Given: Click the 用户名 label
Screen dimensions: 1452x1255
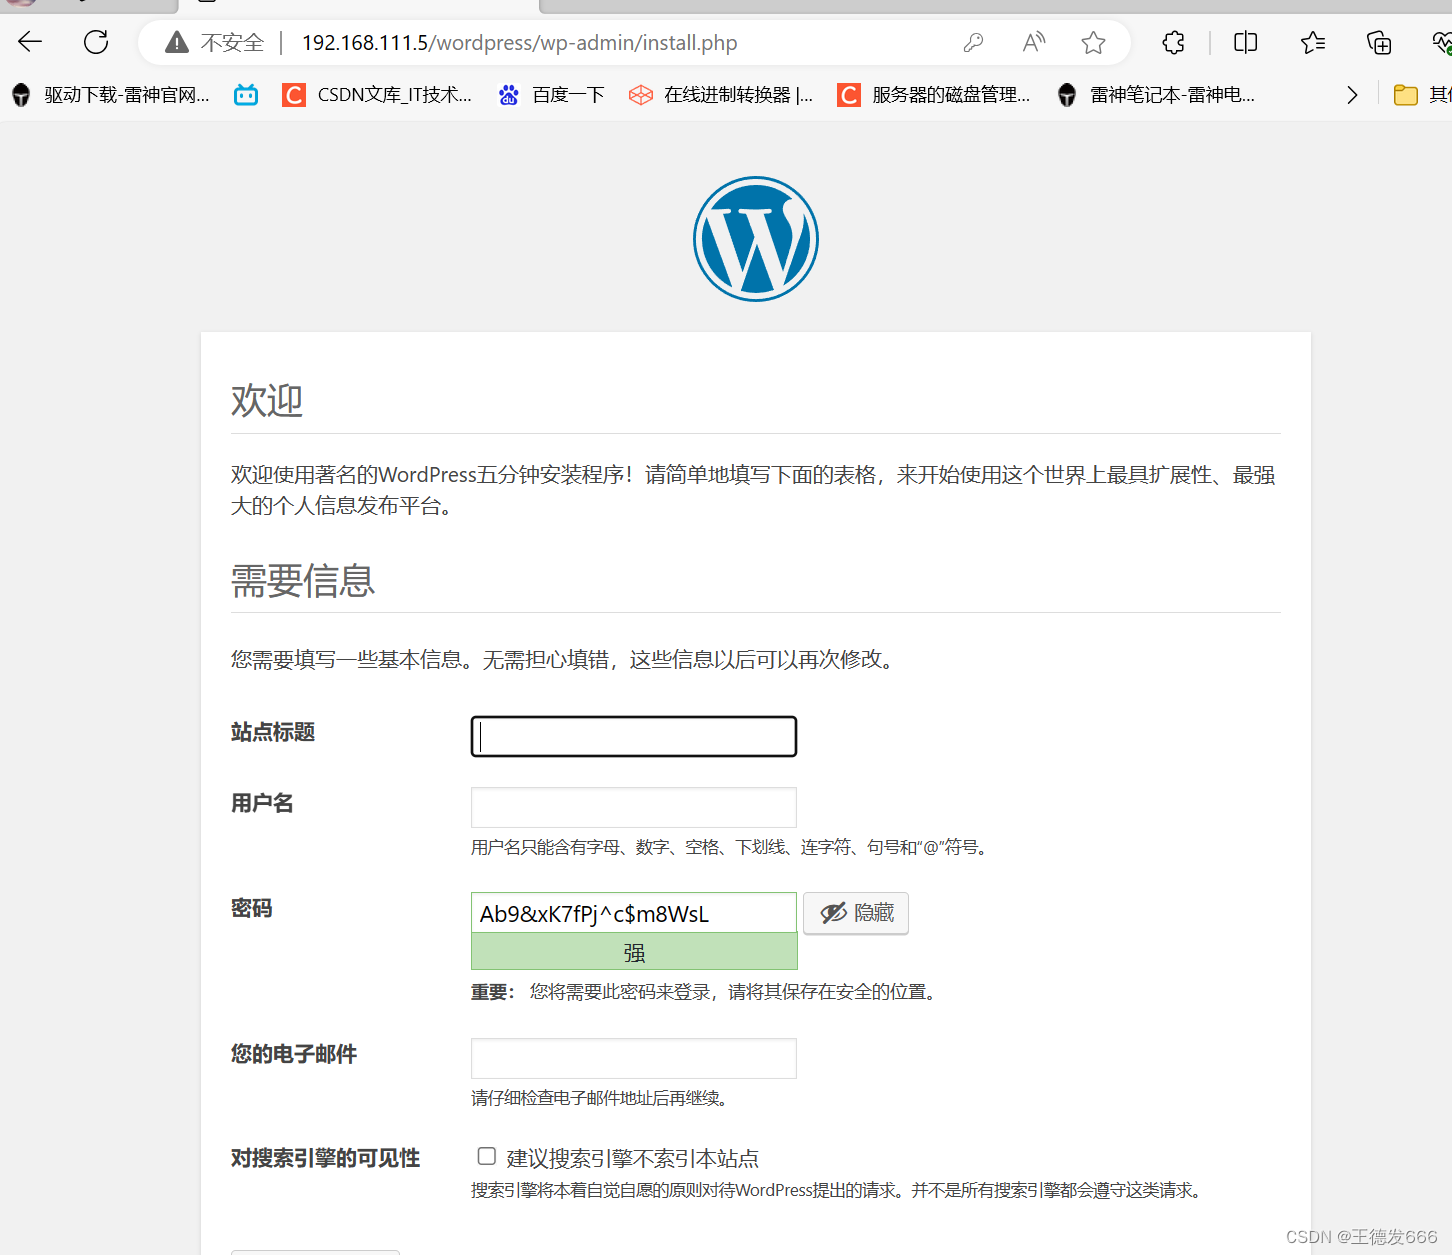Looking at the screenshot, I should pyautogui.click(x=262, y=803).
